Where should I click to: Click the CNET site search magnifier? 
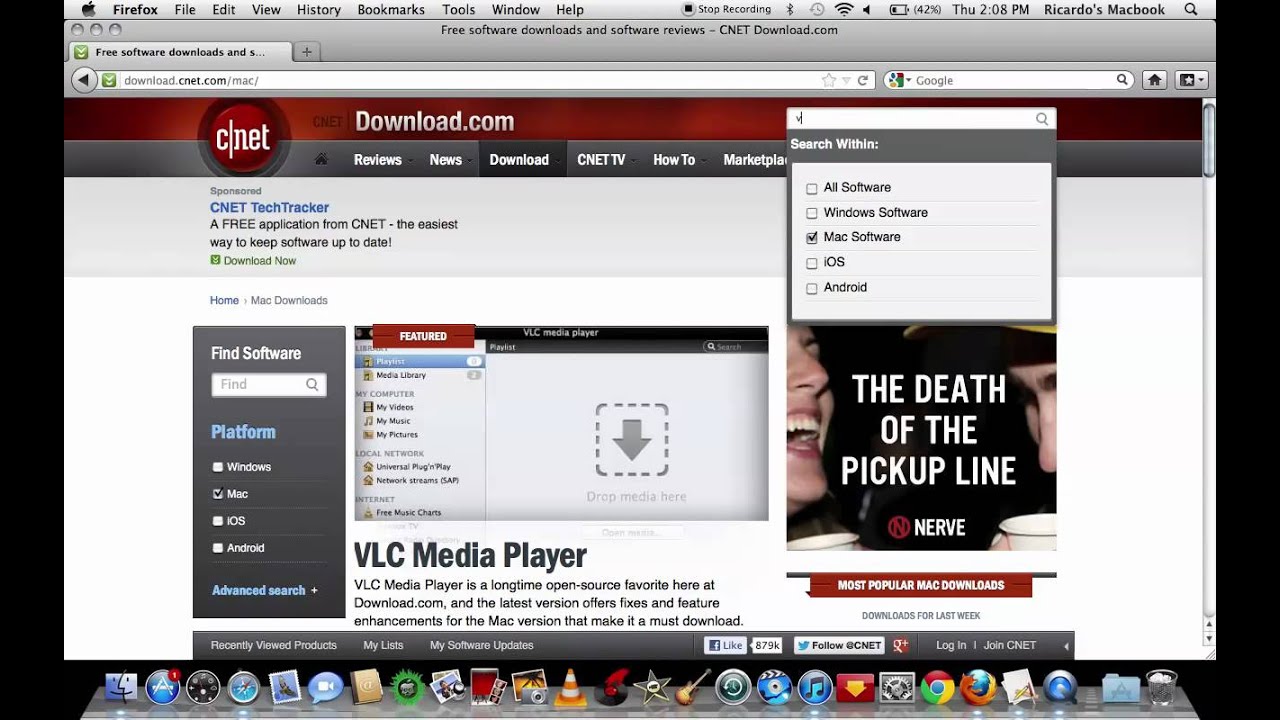point(1042,119)
